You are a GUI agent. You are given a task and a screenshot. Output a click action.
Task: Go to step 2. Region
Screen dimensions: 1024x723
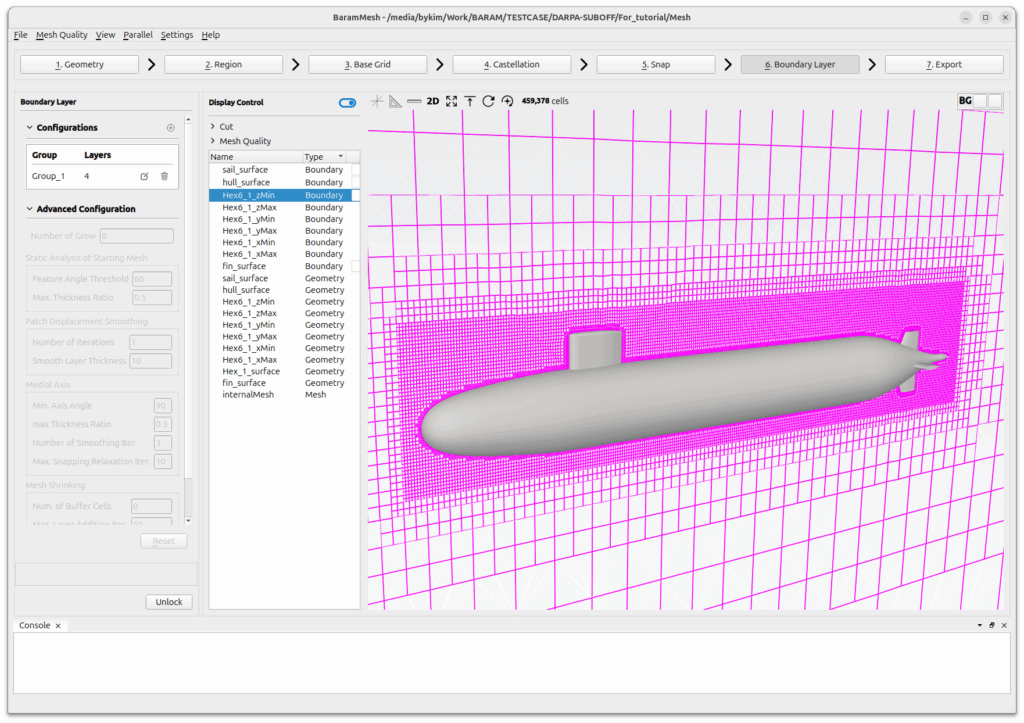point(223,65)
